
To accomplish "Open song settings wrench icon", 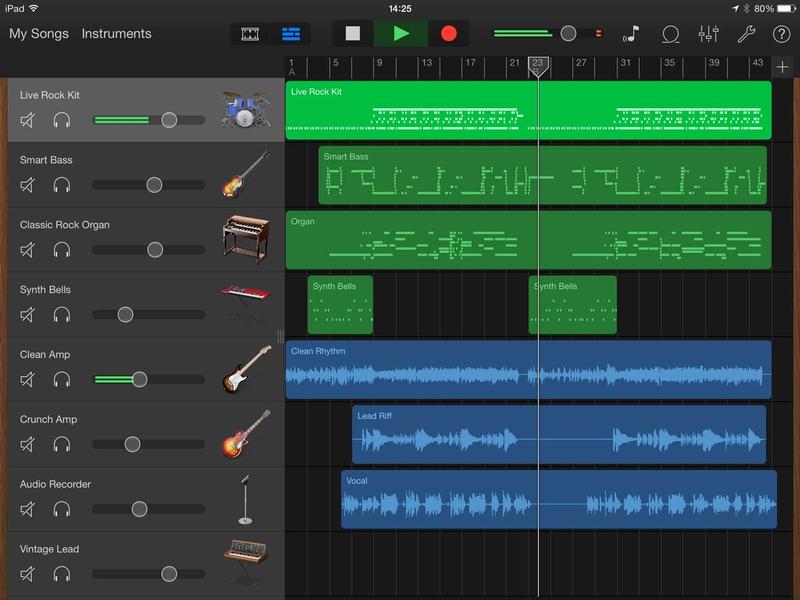I will click(x=746, y=34).
